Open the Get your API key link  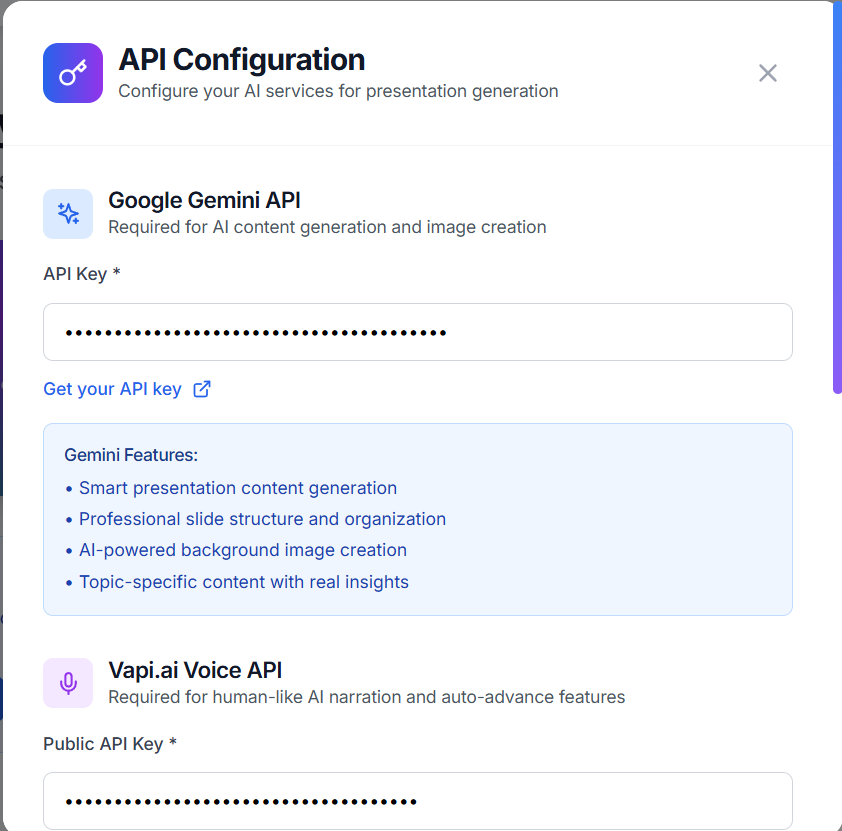127,389
